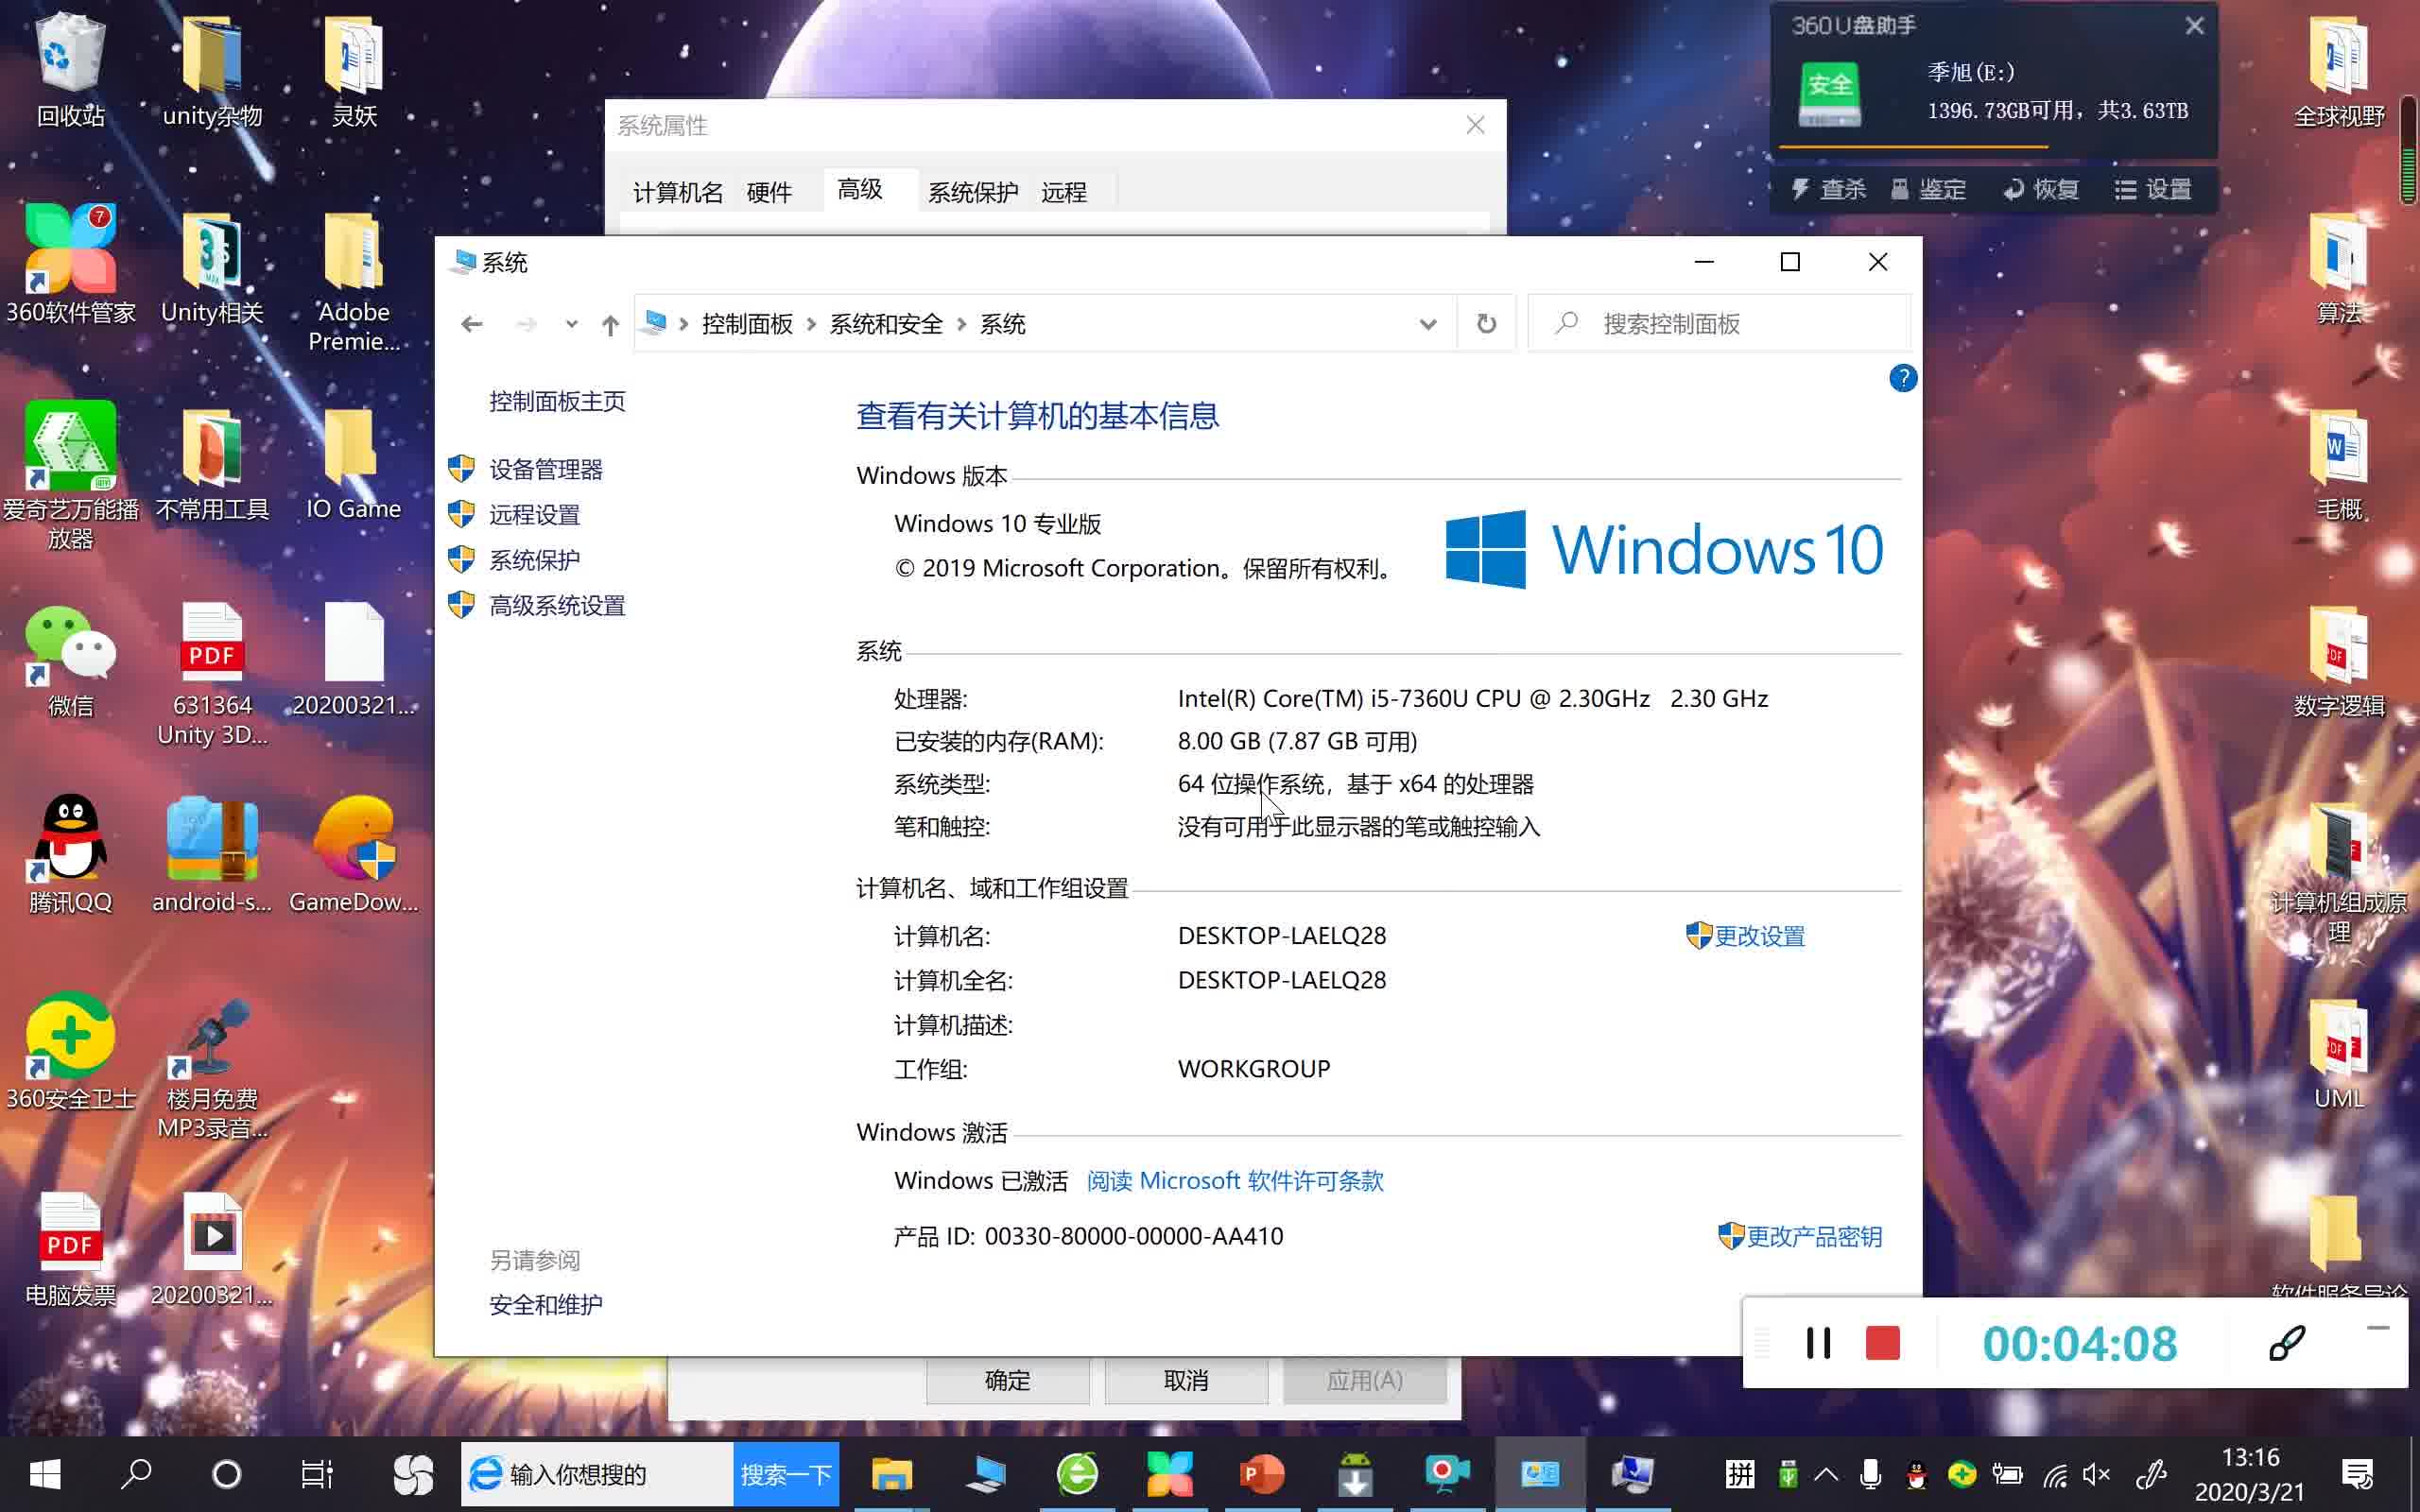This screenshot has height=1512, width=2420.
Task: Click the blue help question mark icon
Action: pos(1902,378)
